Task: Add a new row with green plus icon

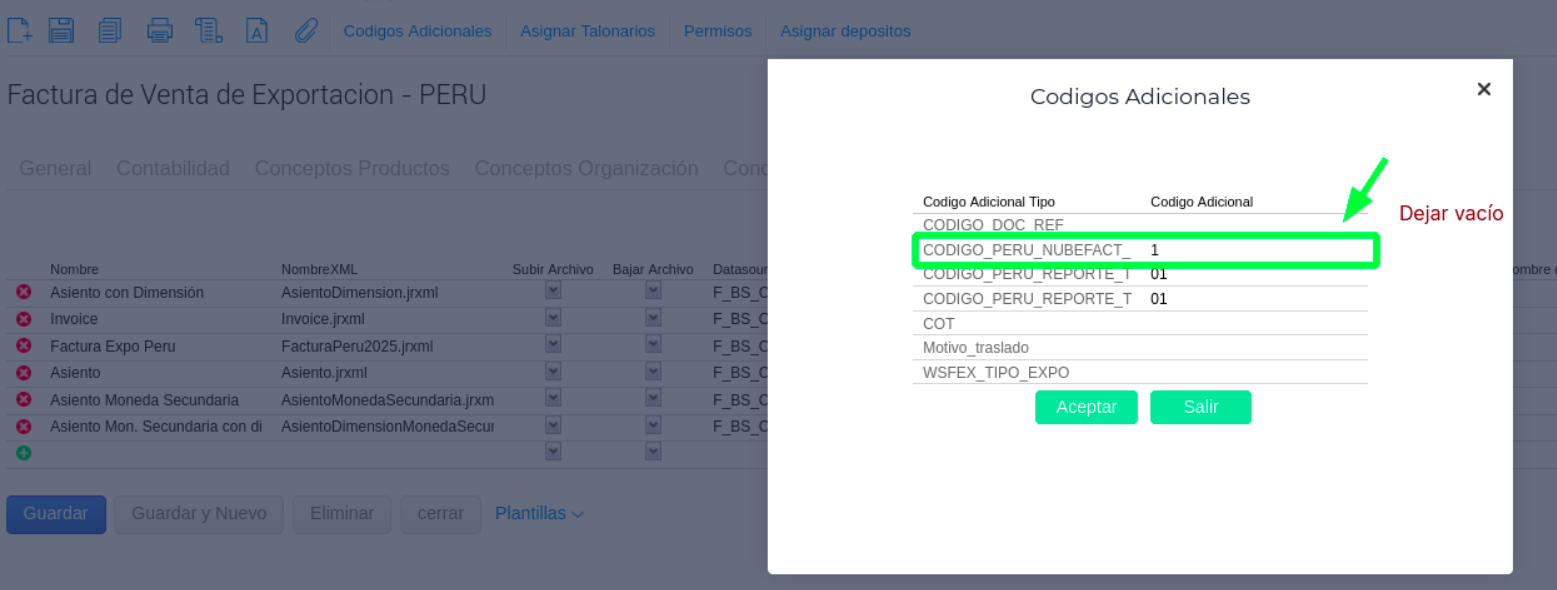Action: pos(24,453)
